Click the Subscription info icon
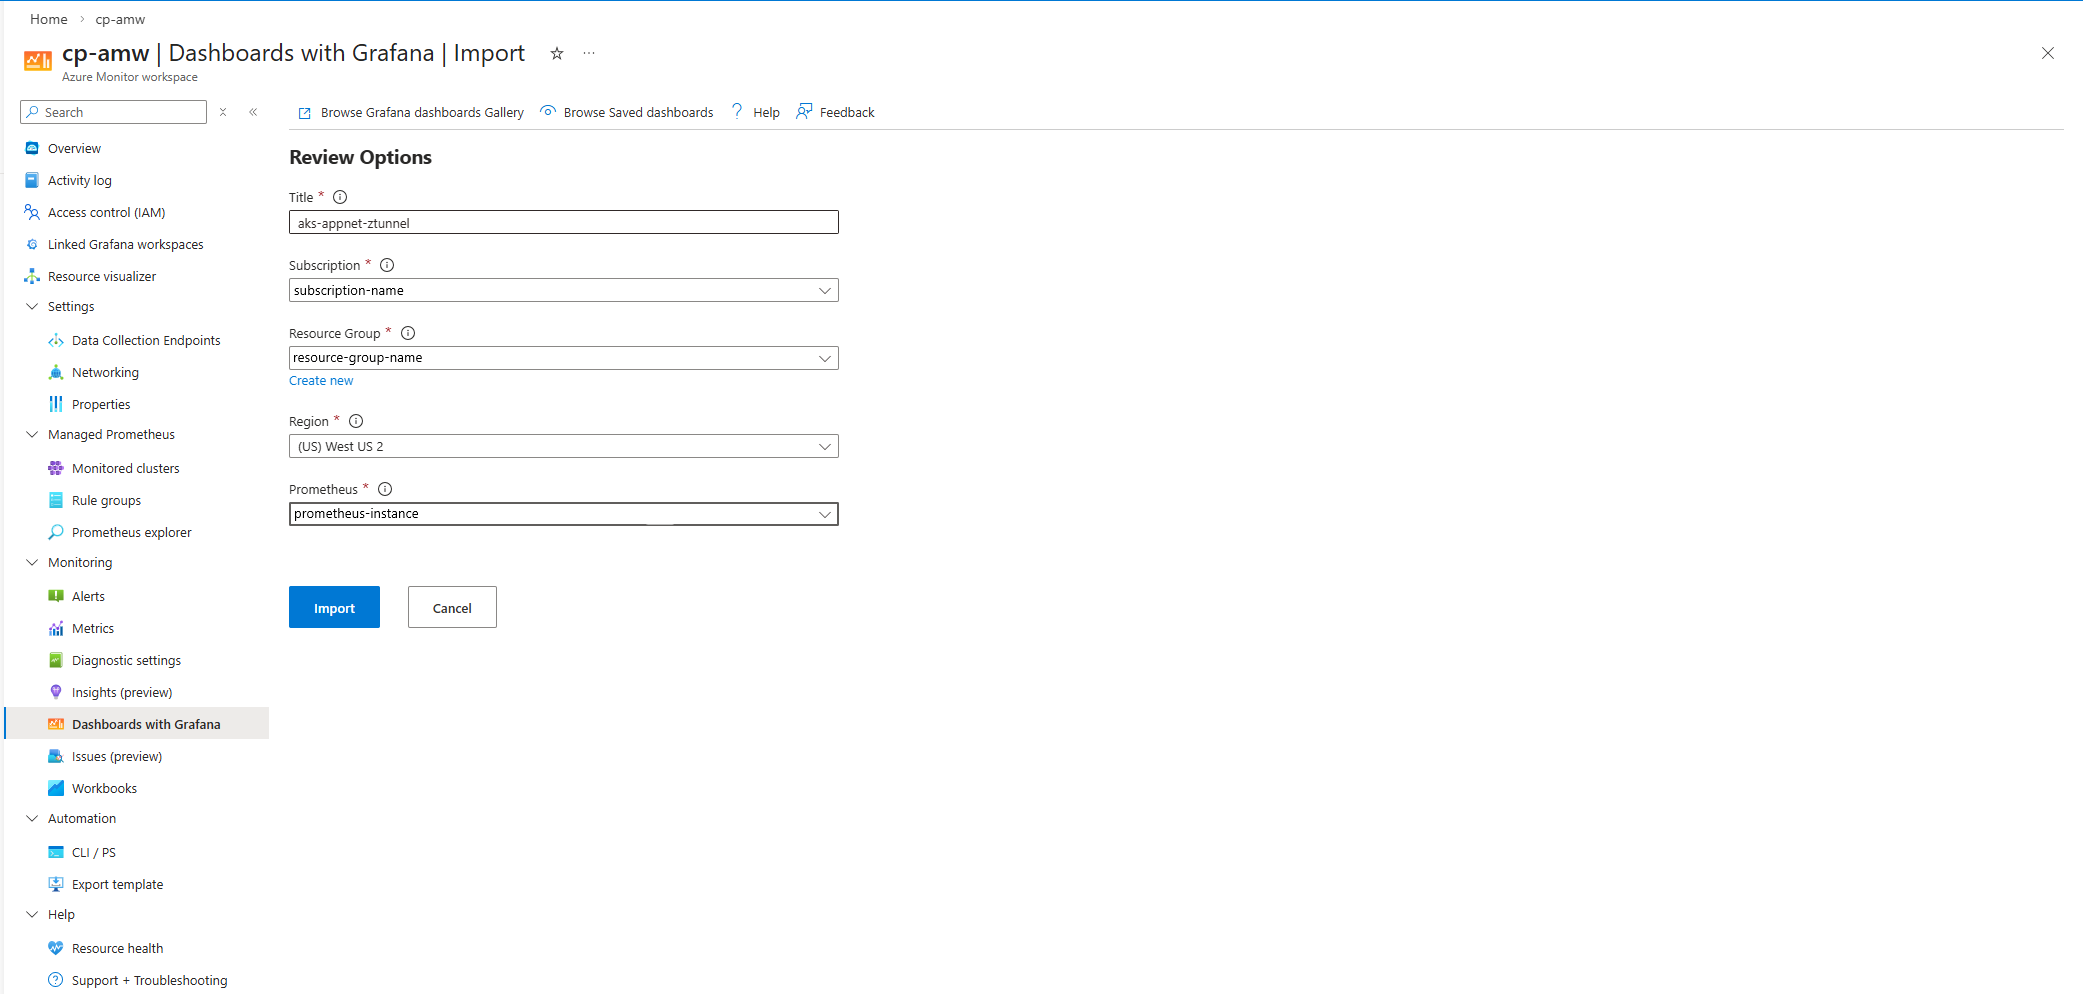This screenshot has height=994, width=2083. (387, 265)
